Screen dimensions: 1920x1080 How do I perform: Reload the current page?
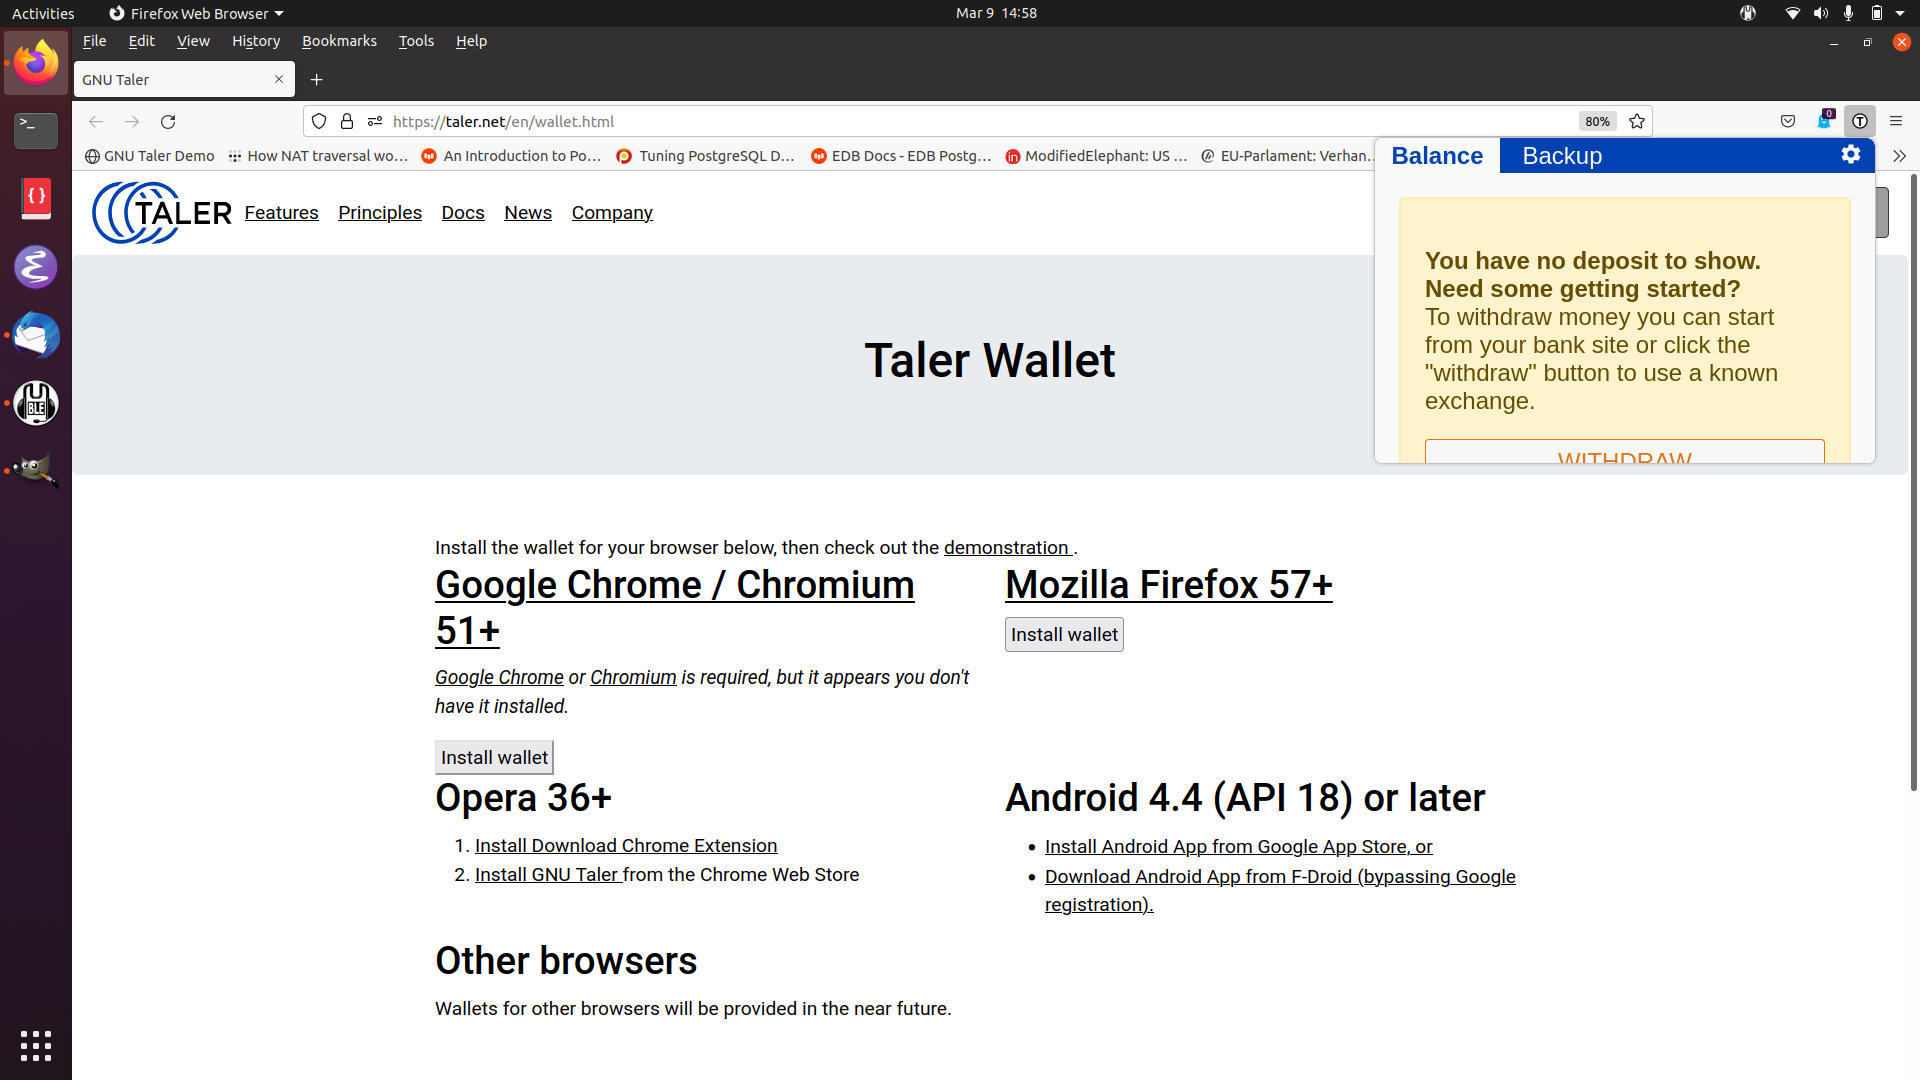[x=168, y=121]
